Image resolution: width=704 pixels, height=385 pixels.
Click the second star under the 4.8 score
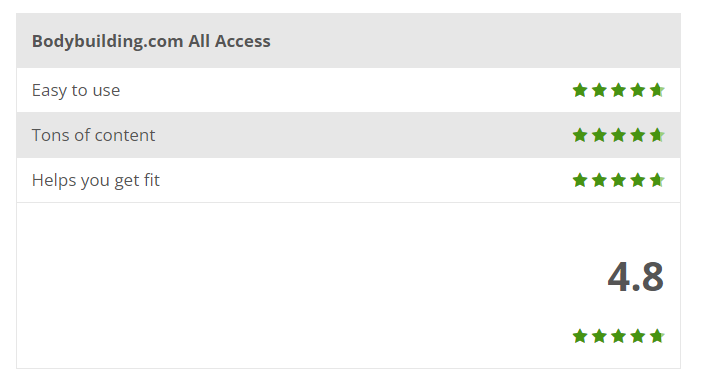tap(599, 336)
